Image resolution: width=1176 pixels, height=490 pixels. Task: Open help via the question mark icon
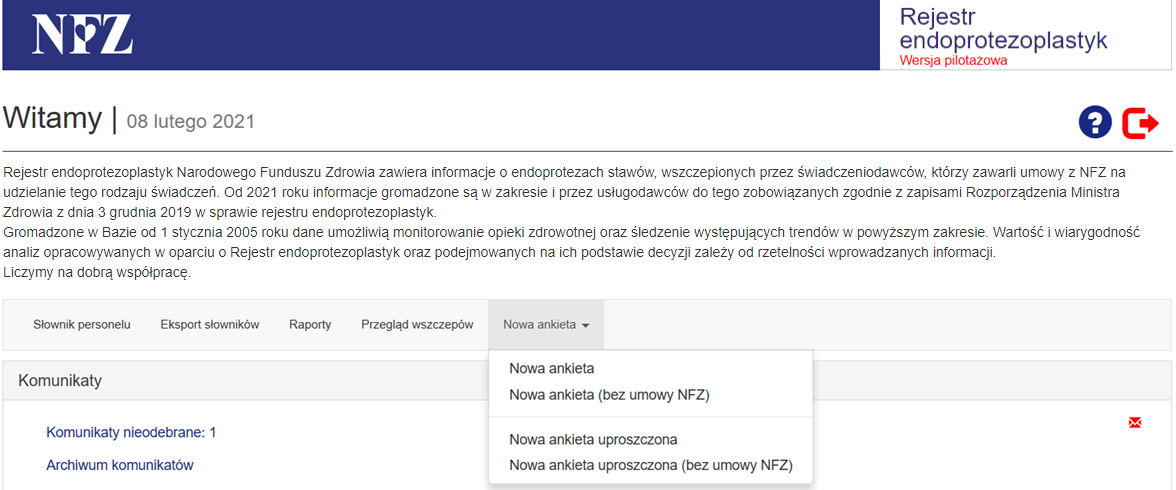pos(1095,122)
